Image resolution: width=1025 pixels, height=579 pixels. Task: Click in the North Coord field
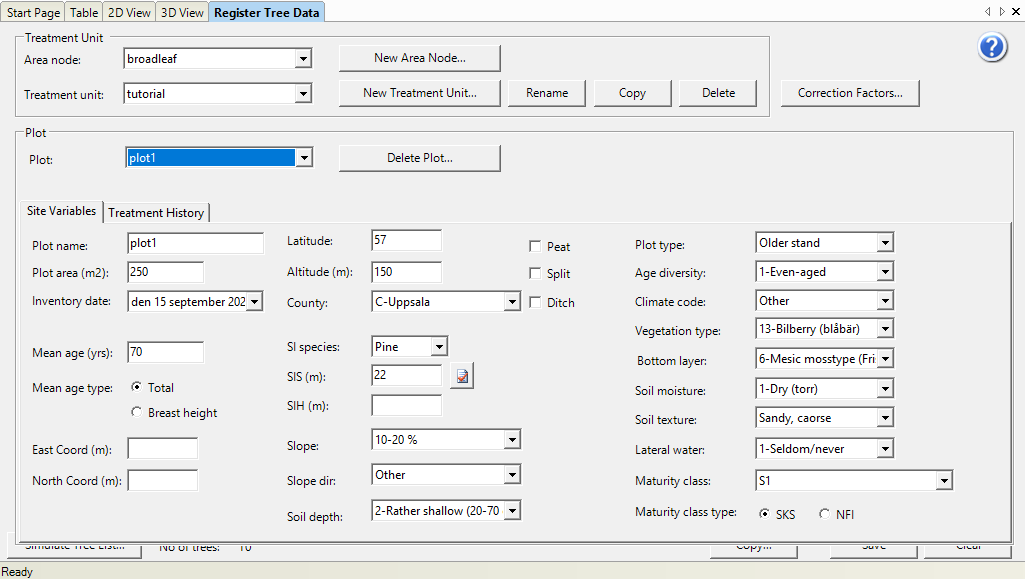[162, 480]
